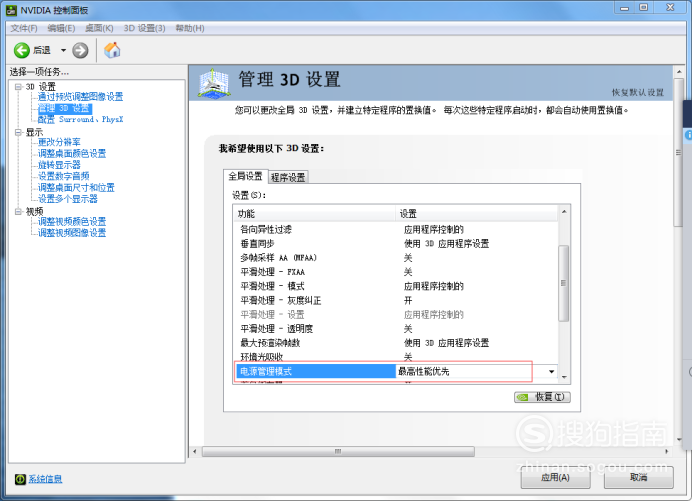Click the gray Forward arrow icon
This screenshot has width=692, height=501.
80,50
